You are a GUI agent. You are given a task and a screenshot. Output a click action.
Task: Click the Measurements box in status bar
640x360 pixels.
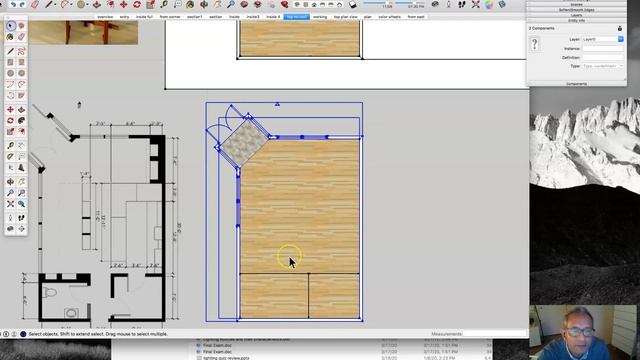click(495, 334)
